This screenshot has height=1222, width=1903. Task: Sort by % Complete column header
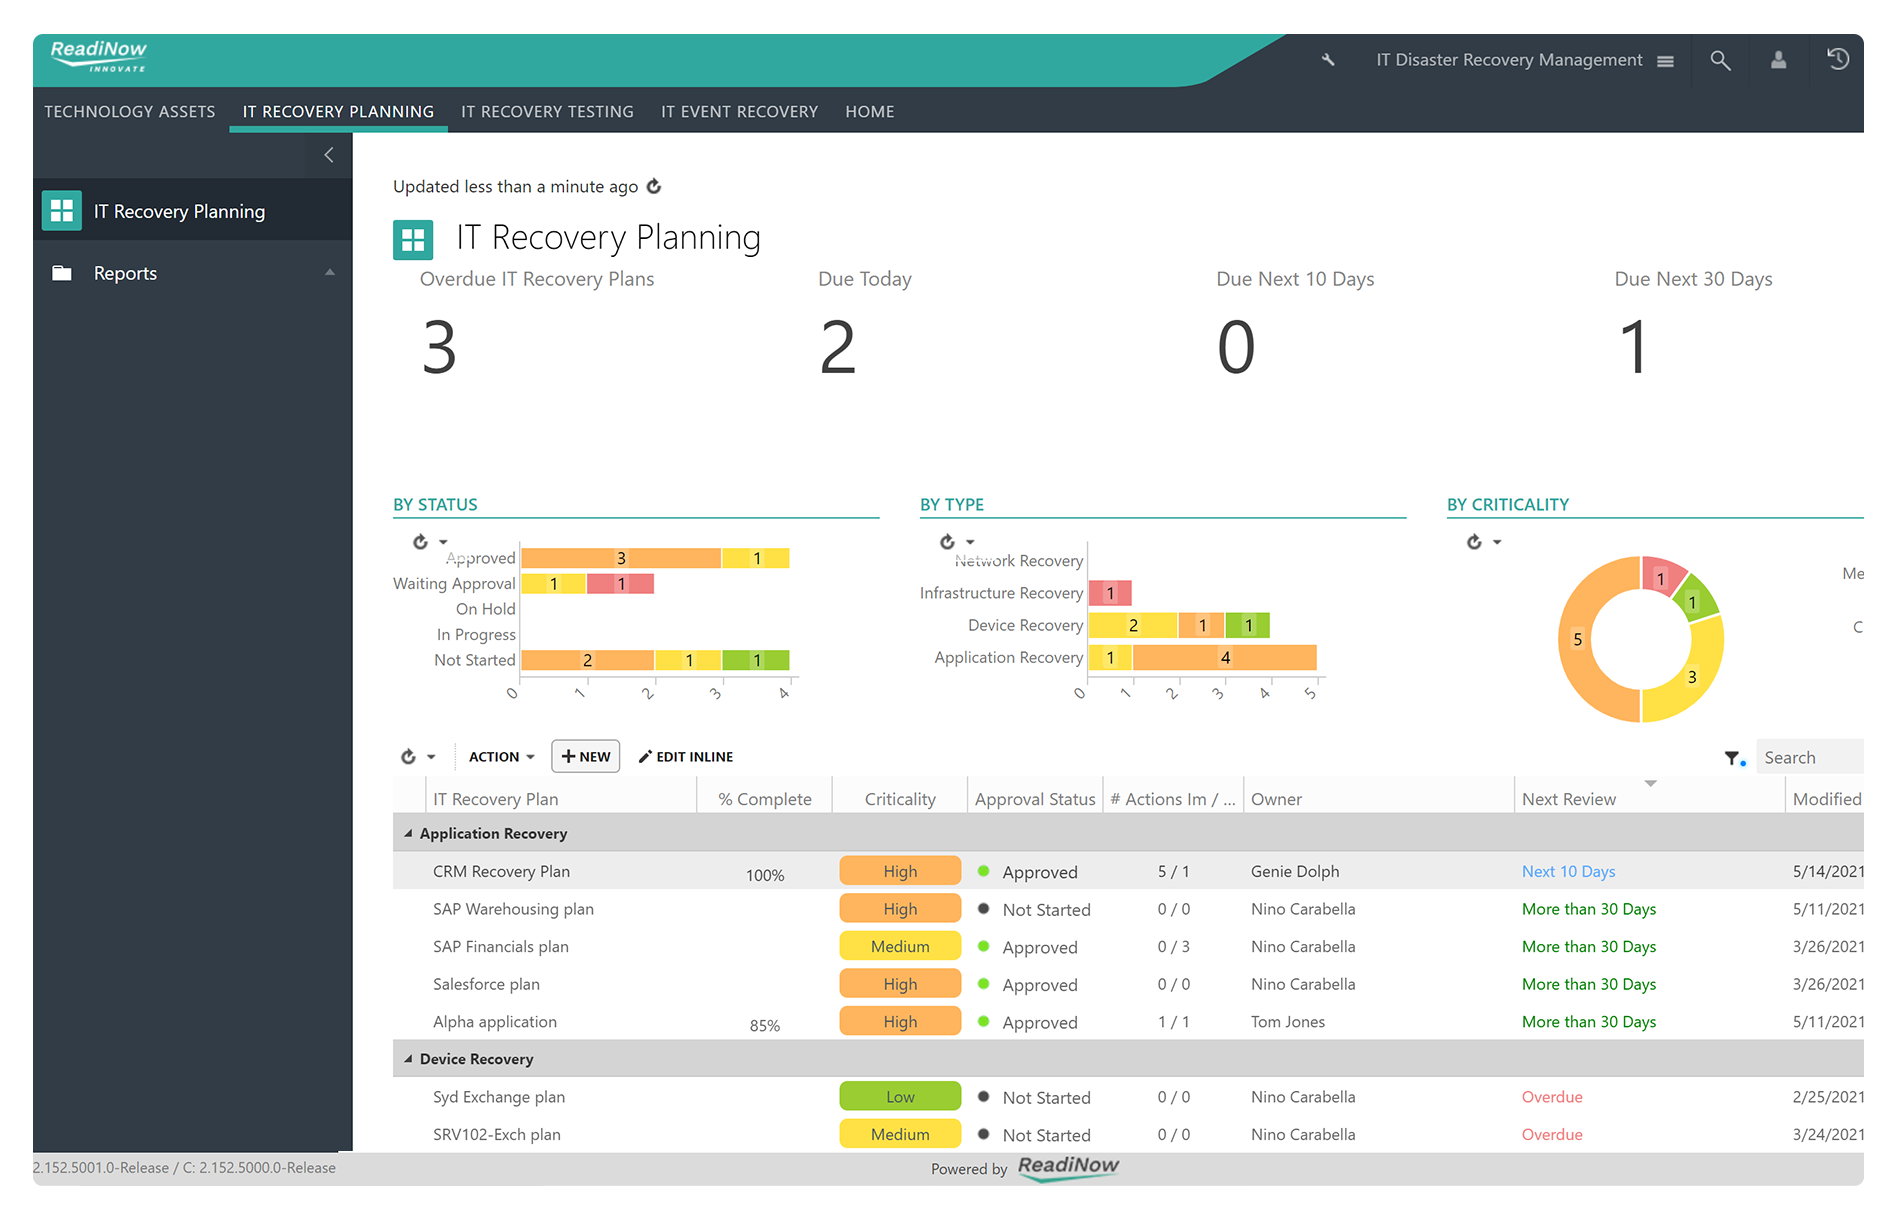pyautogui.click(x=765, y=799)
